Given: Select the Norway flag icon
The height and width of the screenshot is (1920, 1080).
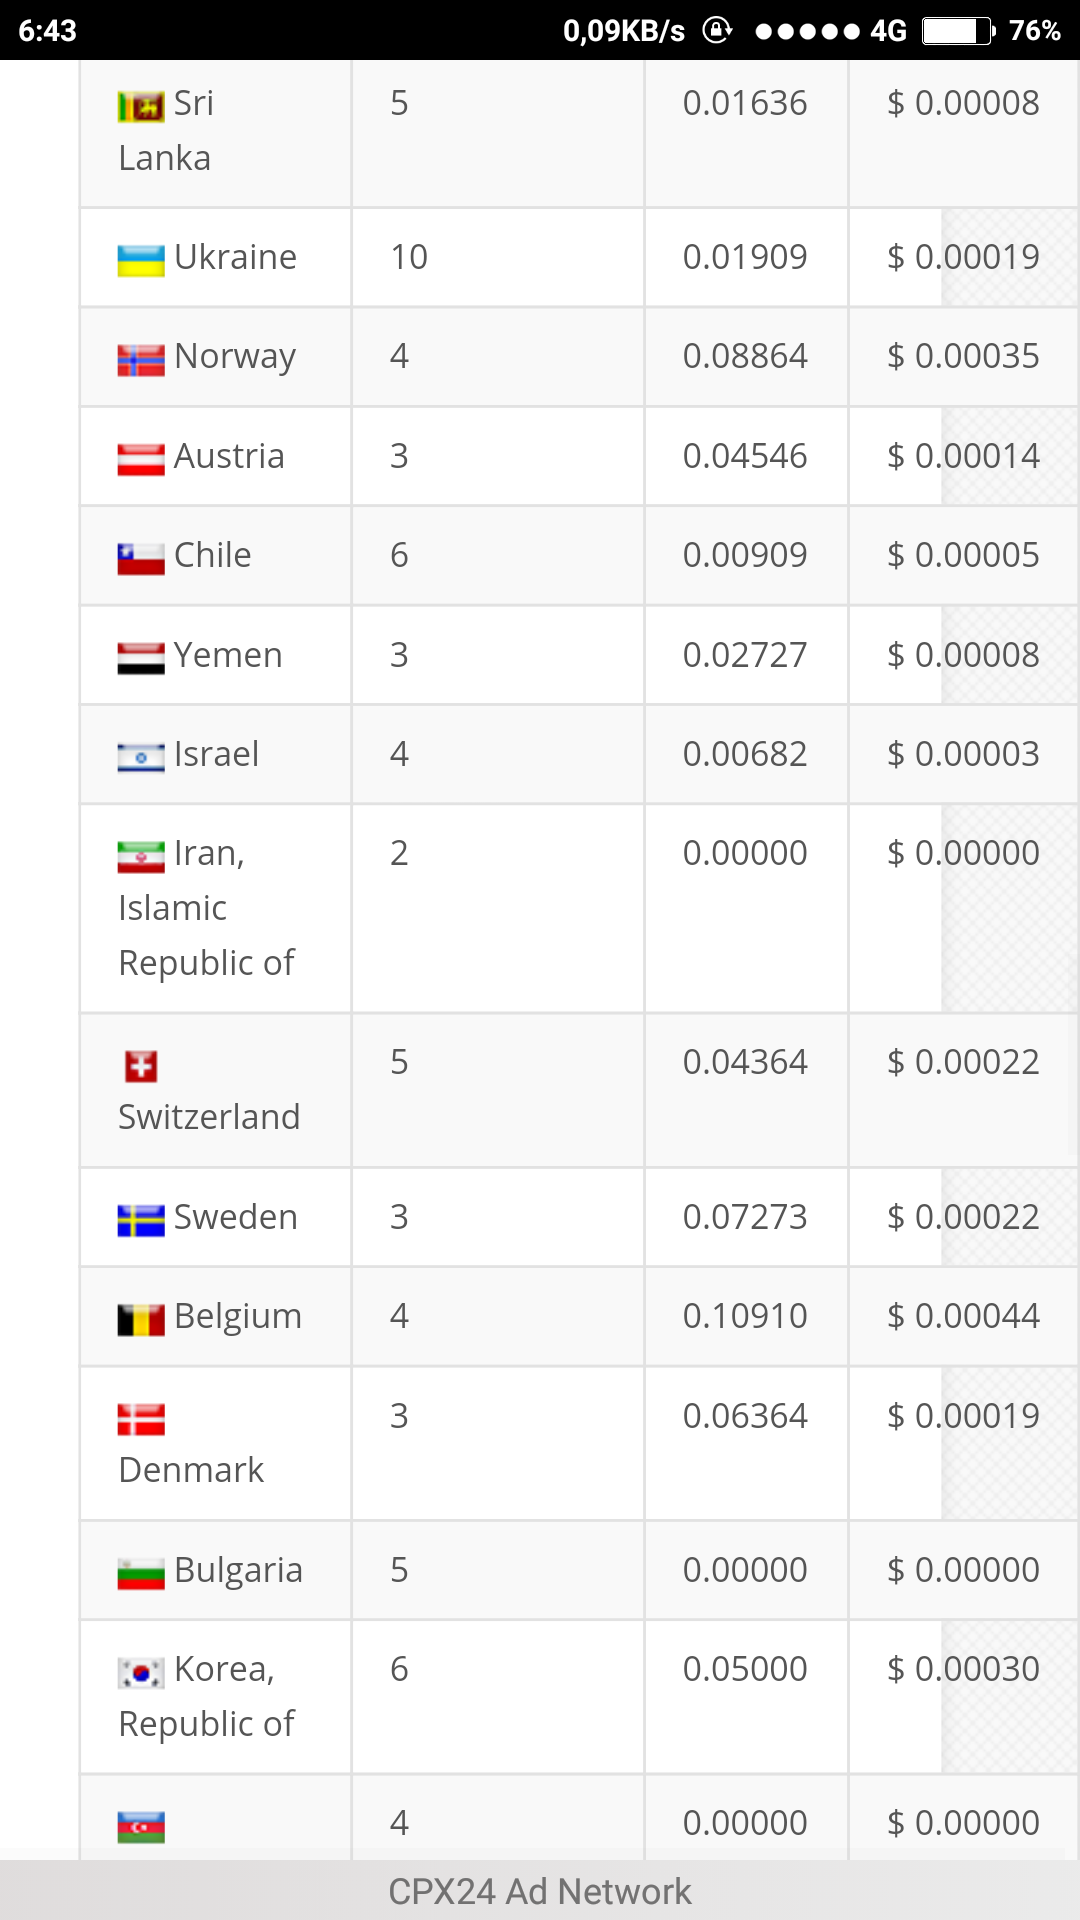Looking at the screenshot, I should click(x=141, y=359).
